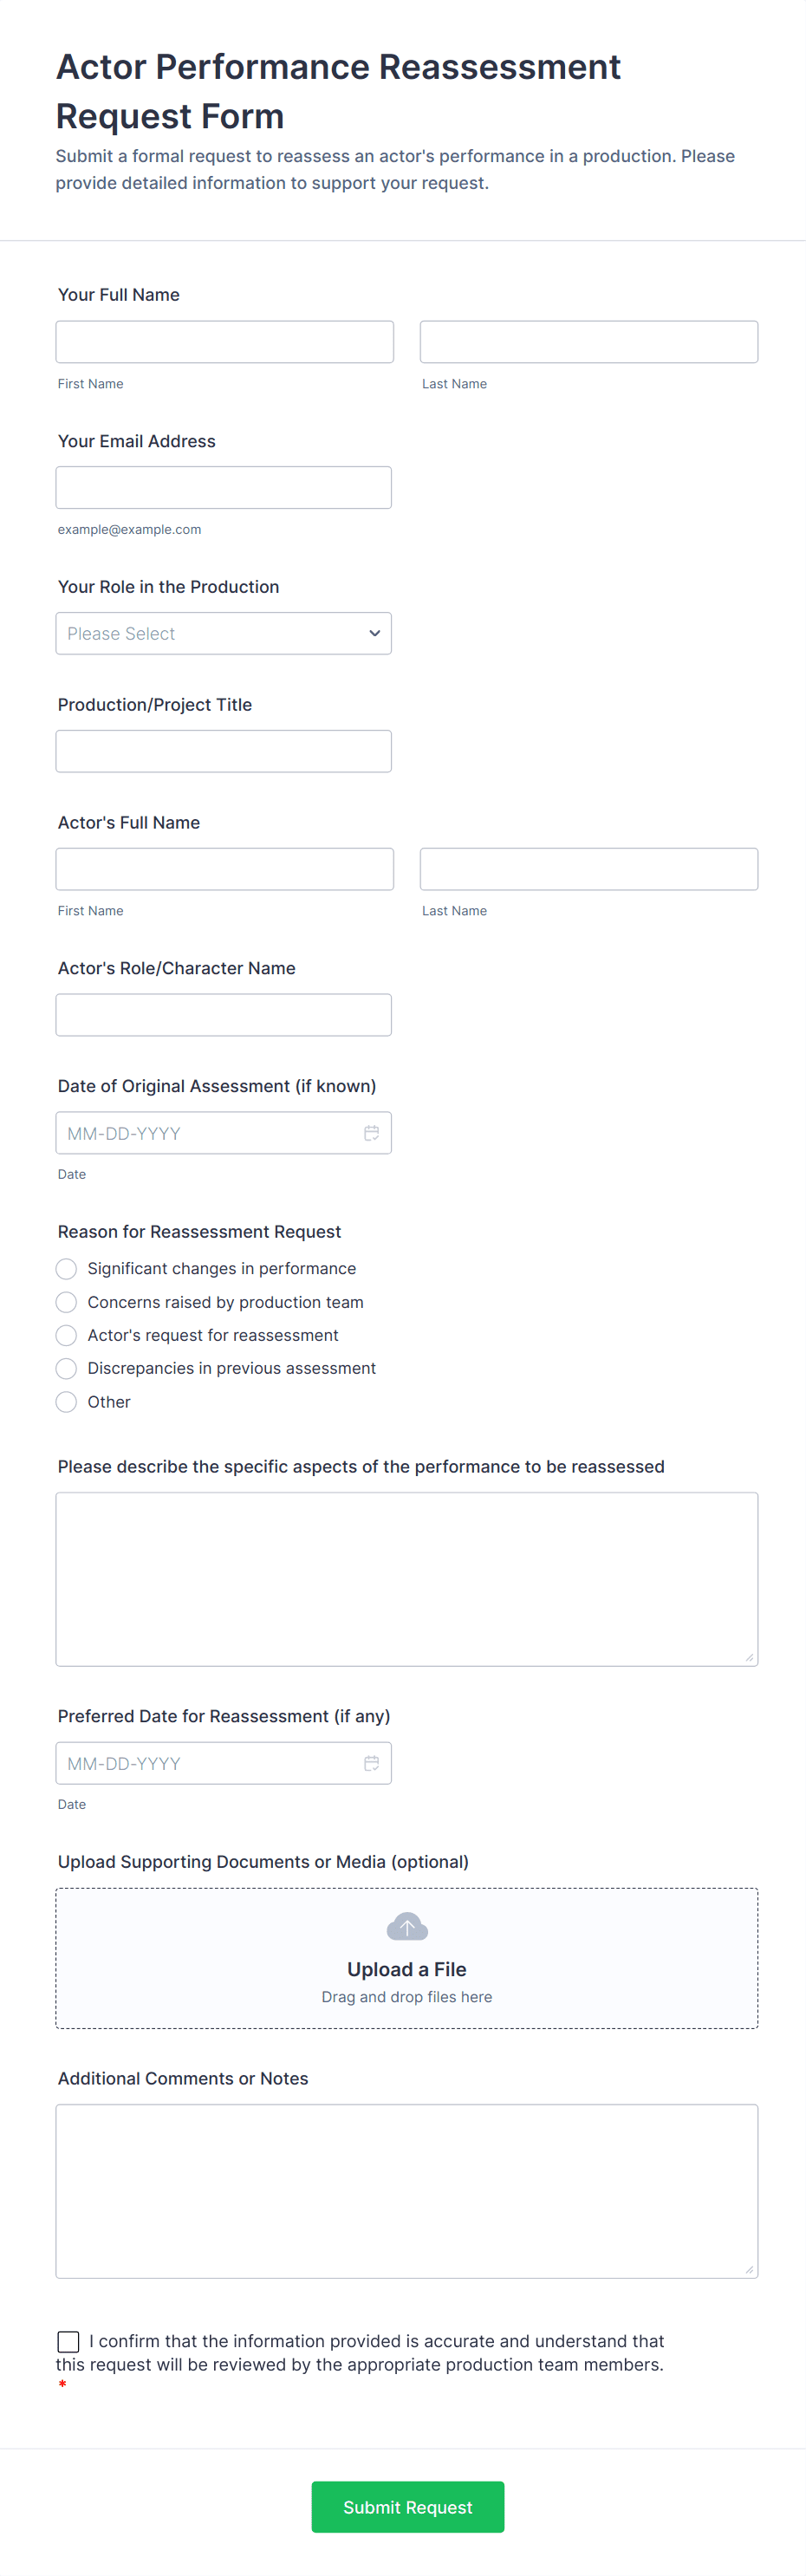Choose 'Actor's request for reassessment' radio
806x2576 pixels.
click(67, 1335)
